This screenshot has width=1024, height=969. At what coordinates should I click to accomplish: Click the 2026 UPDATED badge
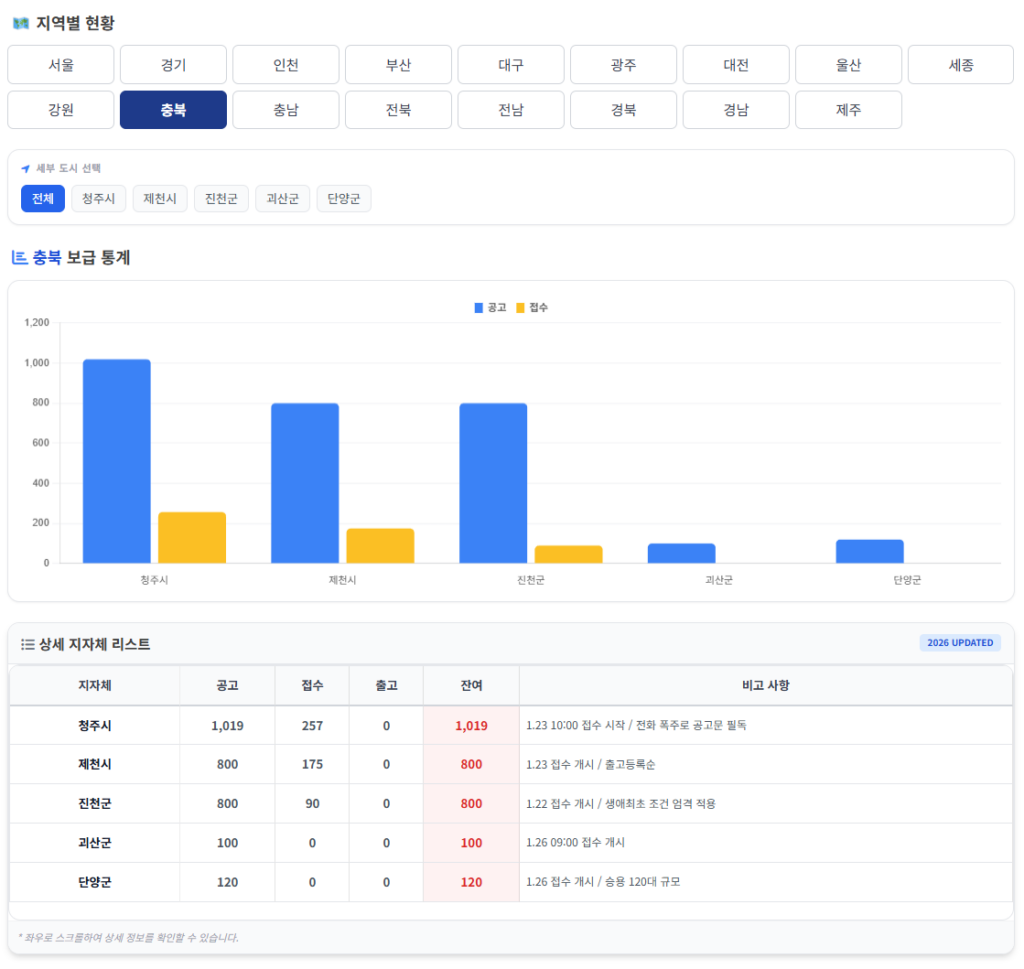coord(959,643)
